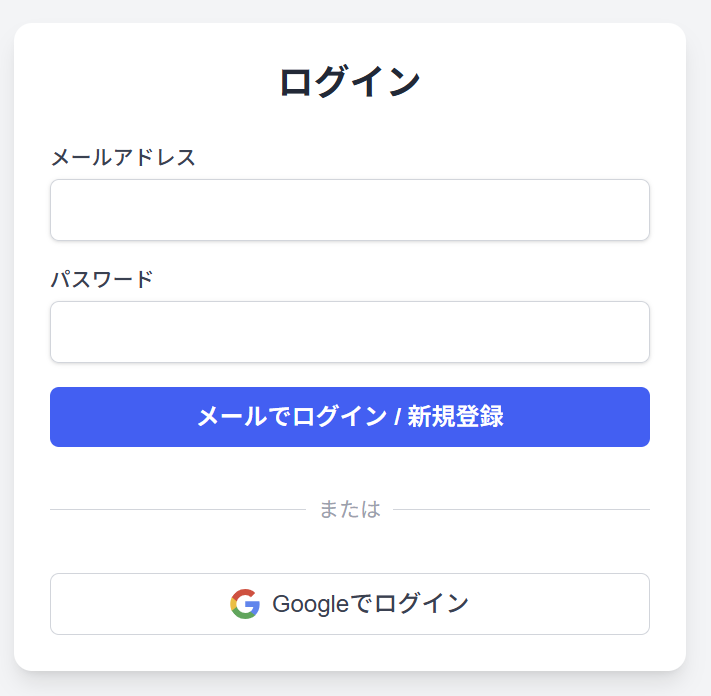This screenshot has height=696, width=711.
Task: Place cursor in the email address box
Action: point(350,210)
